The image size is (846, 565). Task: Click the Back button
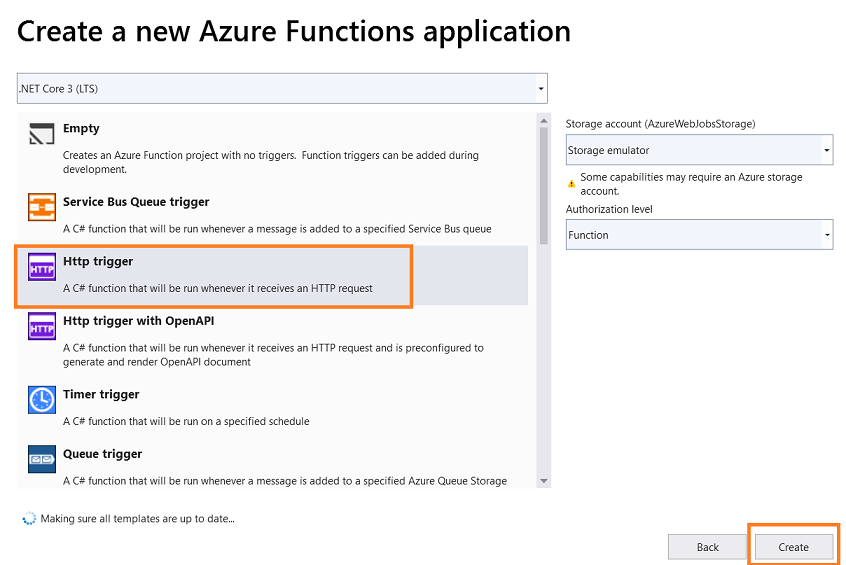point(707,547)
